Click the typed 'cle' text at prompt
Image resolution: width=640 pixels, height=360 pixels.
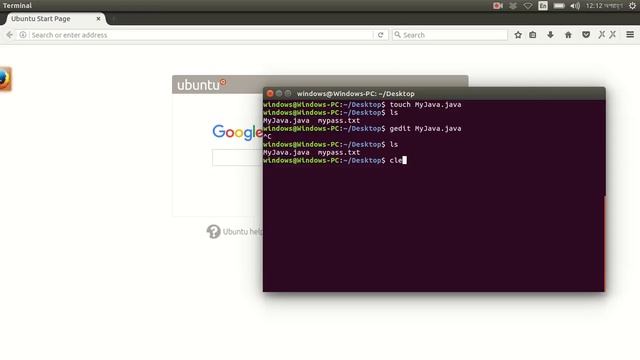coord(396,160)
